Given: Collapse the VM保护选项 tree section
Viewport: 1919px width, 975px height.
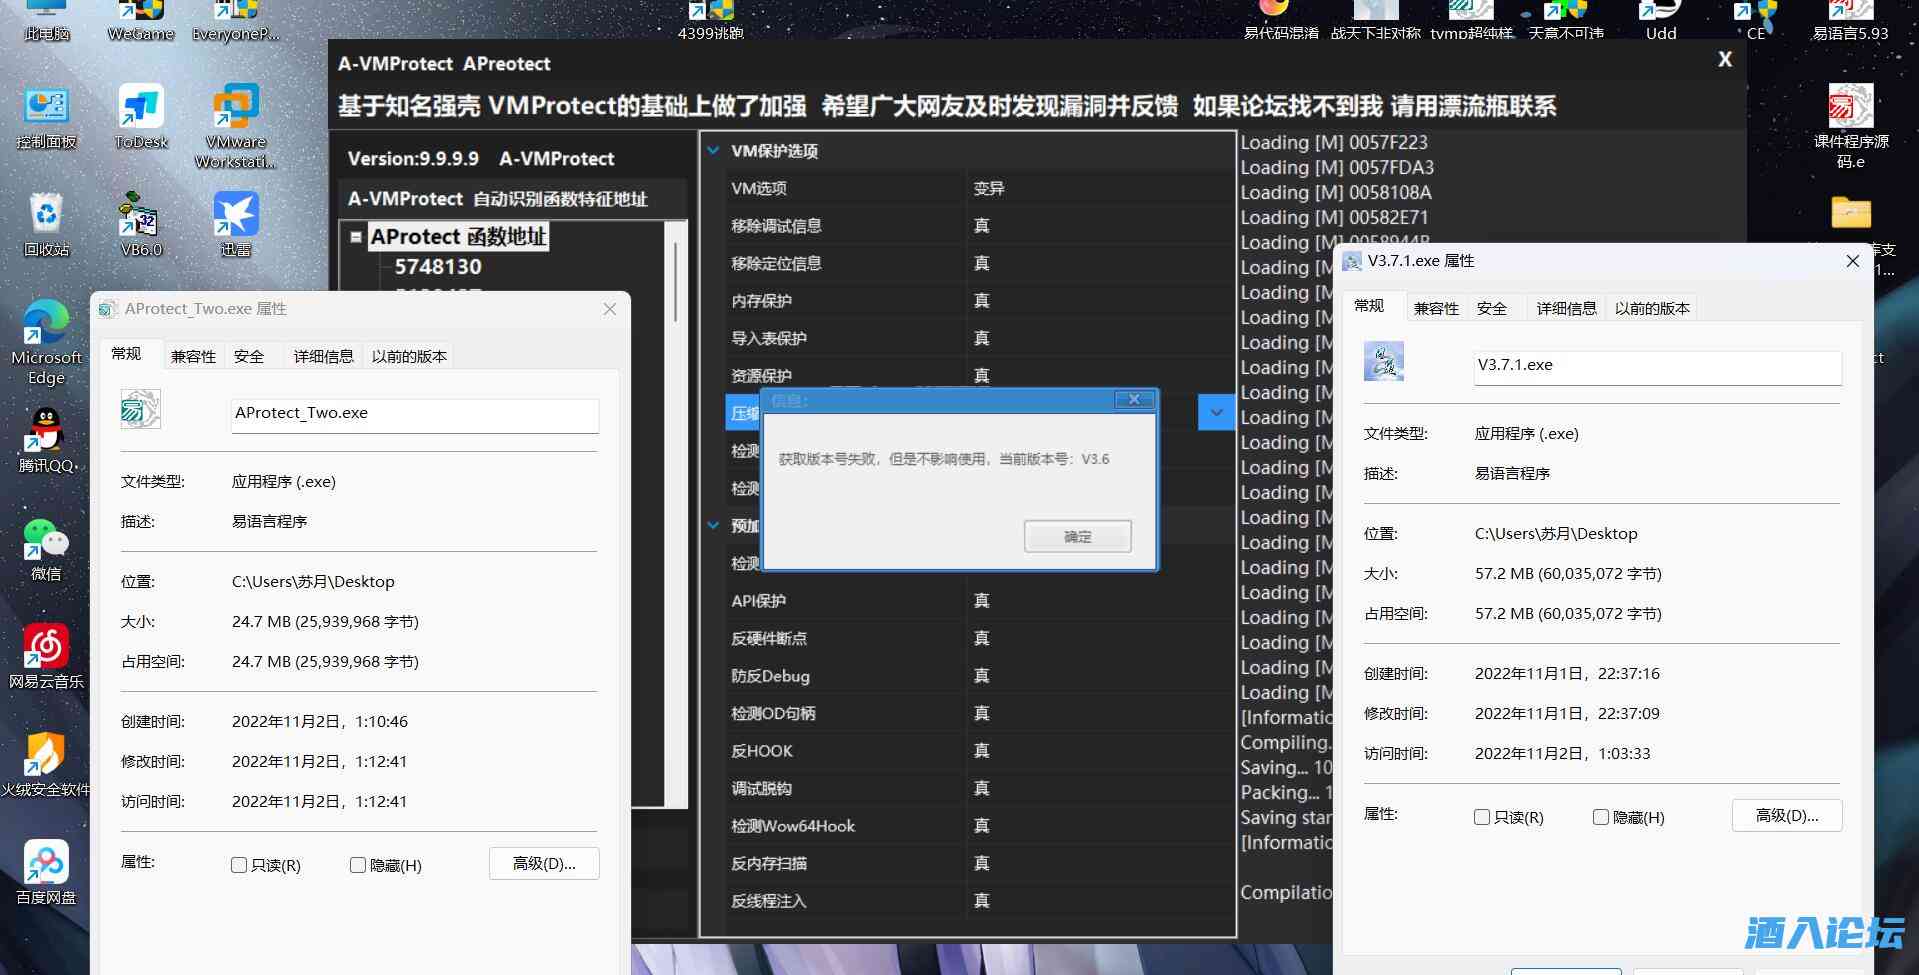Looking at the screenshot, I should tap(713, 150).
